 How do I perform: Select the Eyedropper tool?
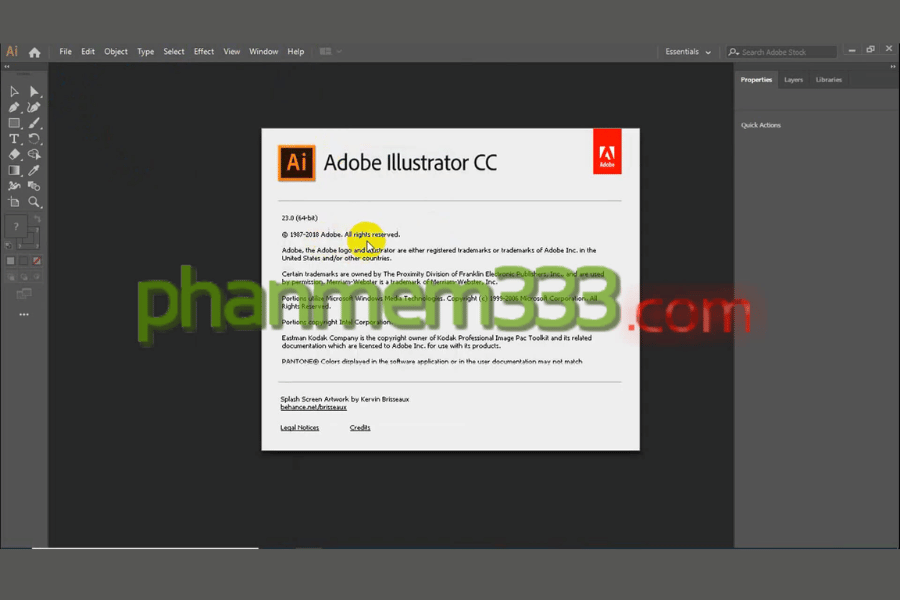click(x=34, y=170)
